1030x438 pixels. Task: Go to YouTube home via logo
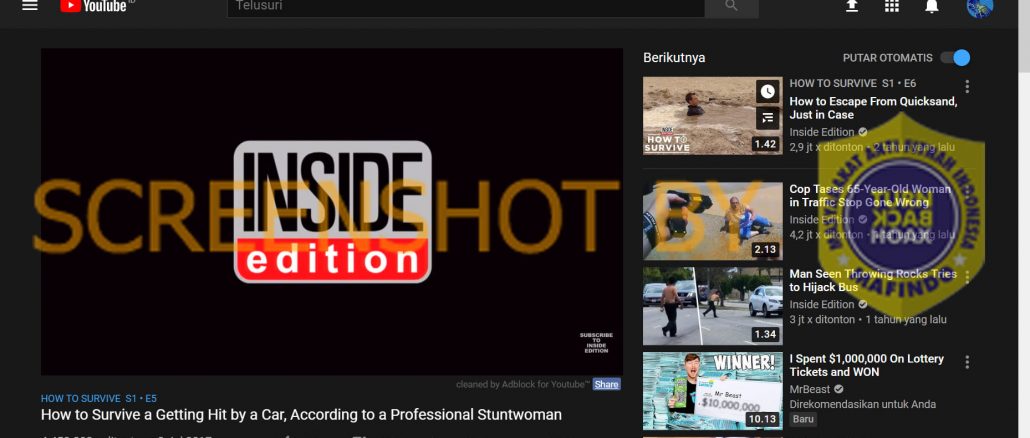[94, 5]
